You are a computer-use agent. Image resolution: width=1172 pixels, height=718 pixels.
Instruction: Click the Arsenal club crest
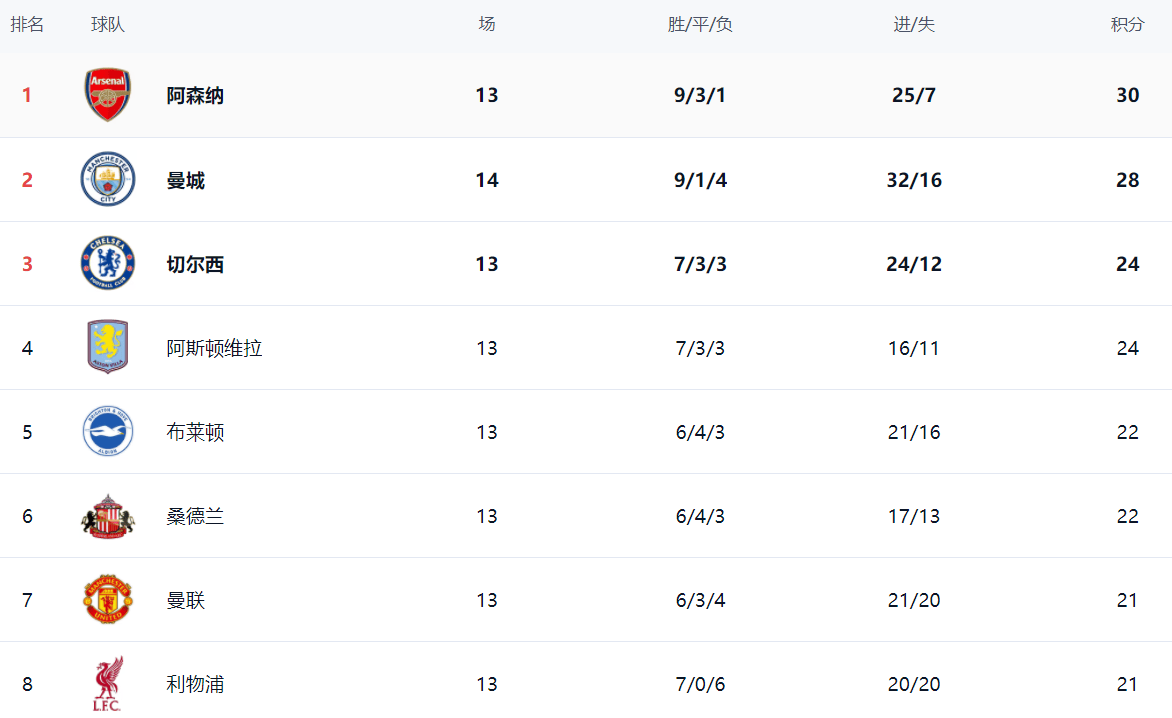tap(107, 95)
